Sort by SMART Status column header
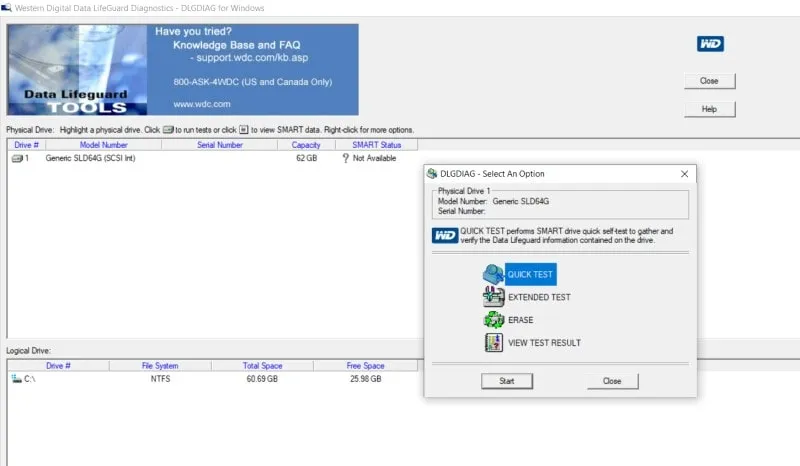The width and height of the screenshot is (800, 466). pos(377,145)
